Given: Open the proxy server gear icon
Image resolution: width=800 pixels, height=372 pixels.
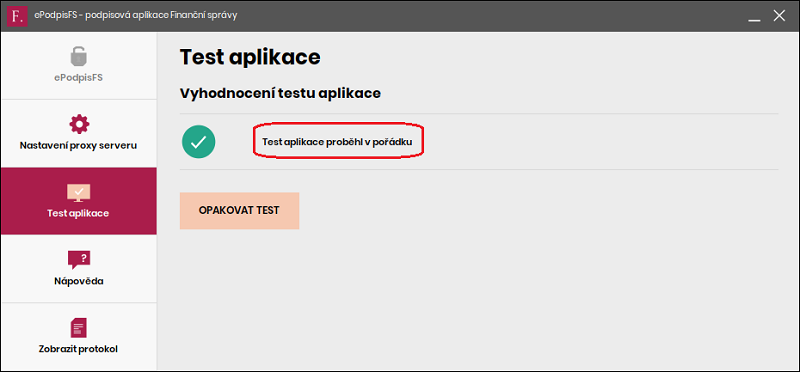Looking at the screenshot, I should click(79, 124).
